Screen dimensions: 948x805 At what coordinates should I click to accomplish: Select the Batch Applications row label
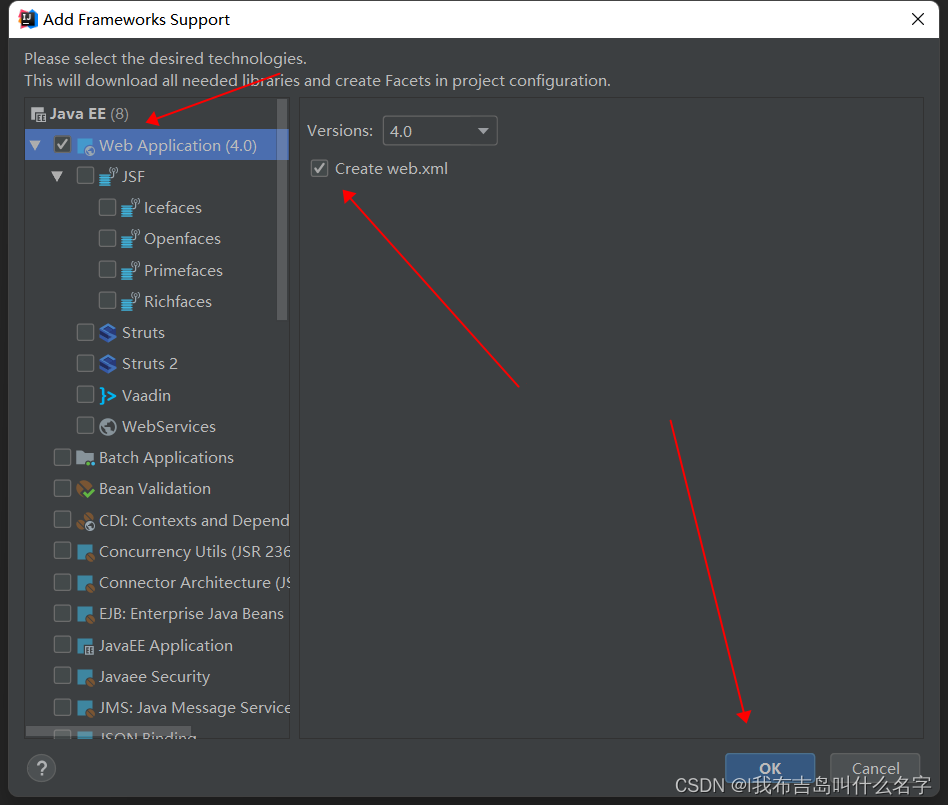[x=166, y=458]
